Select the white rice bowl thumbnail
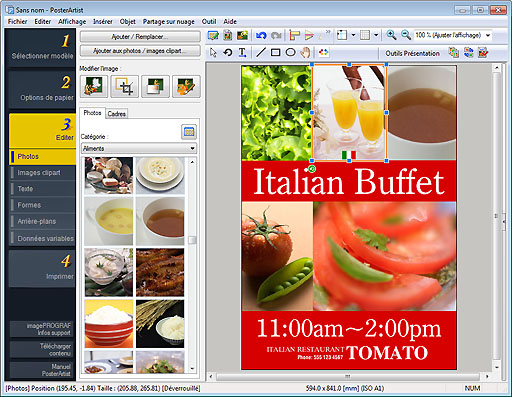Screen dimensions: 512x397 pyautogui.click(x=109, y=324)
